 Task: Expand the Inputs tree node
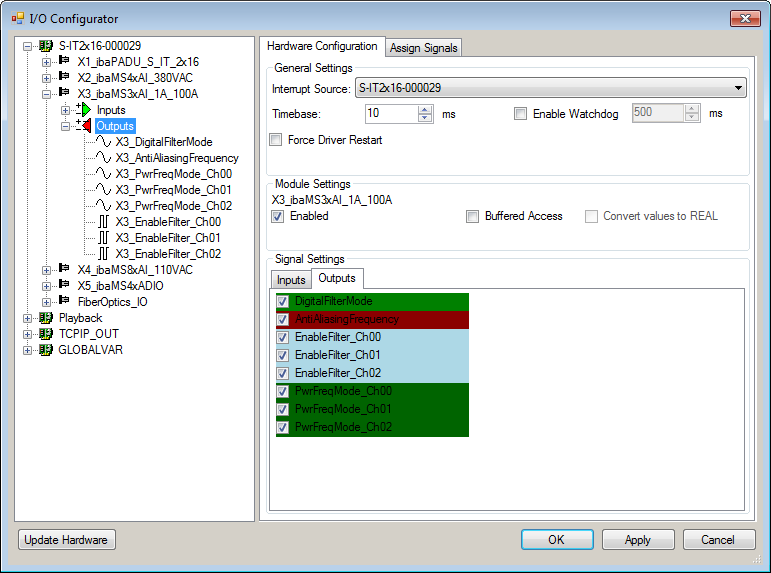[x=65, y=110]
